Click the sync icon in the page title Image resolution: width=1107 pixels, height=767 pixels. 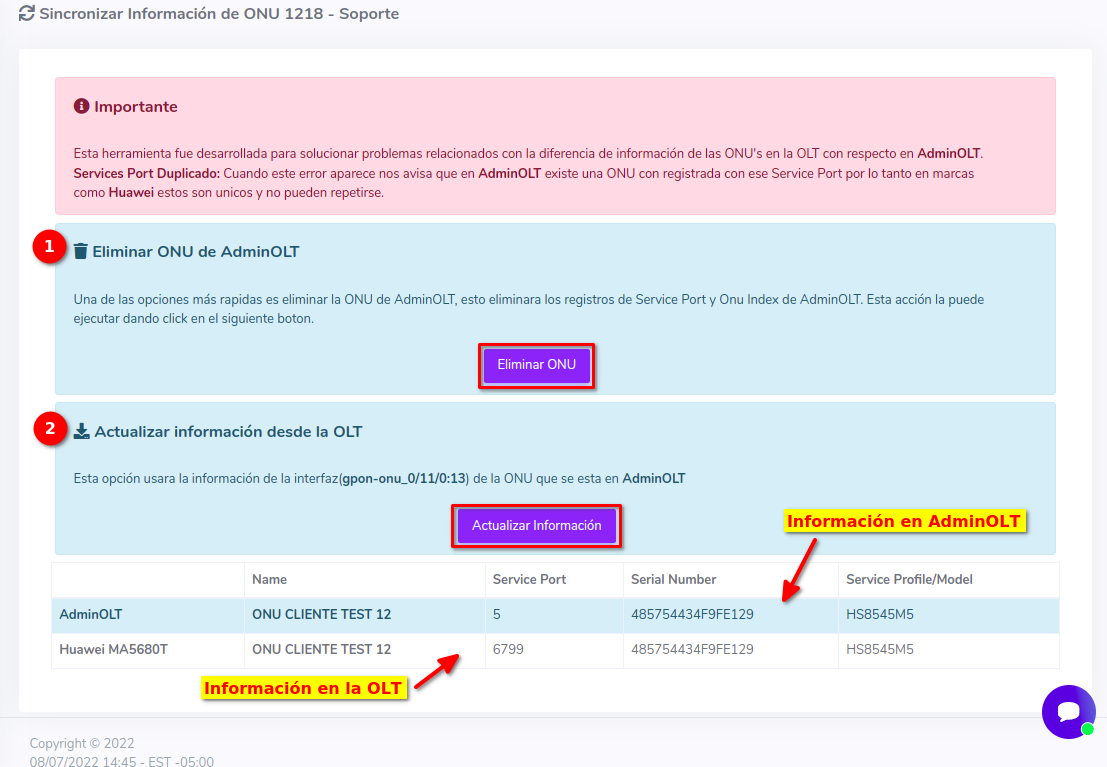pyautogui.click(x=27, y=15)
